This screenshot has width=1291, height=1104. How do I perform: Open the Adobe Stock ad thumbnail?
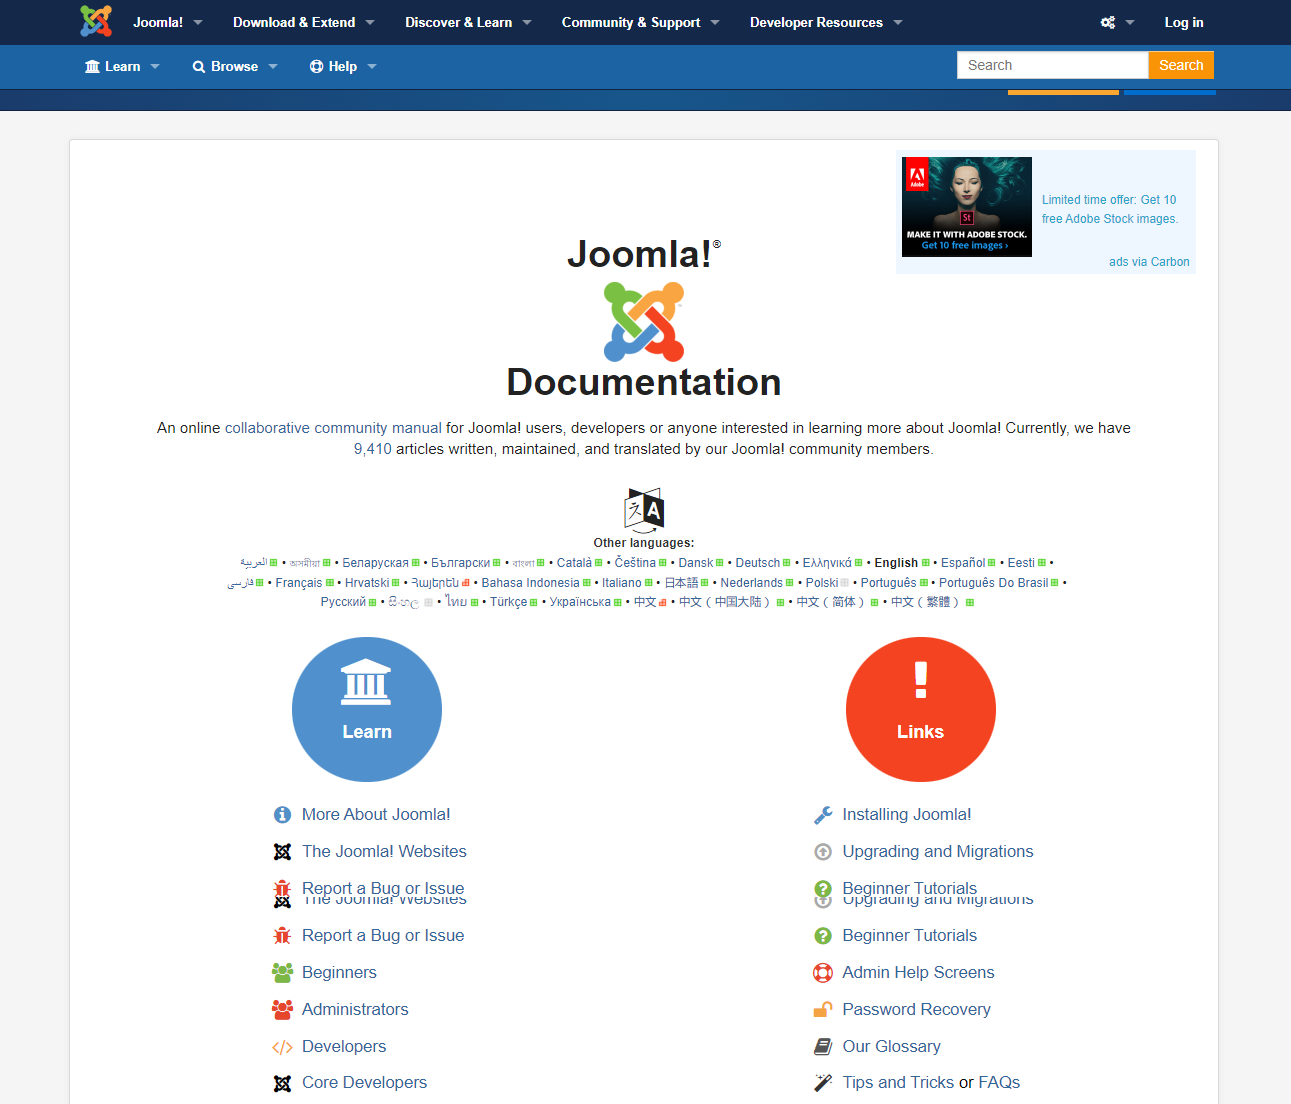[967, 207]
